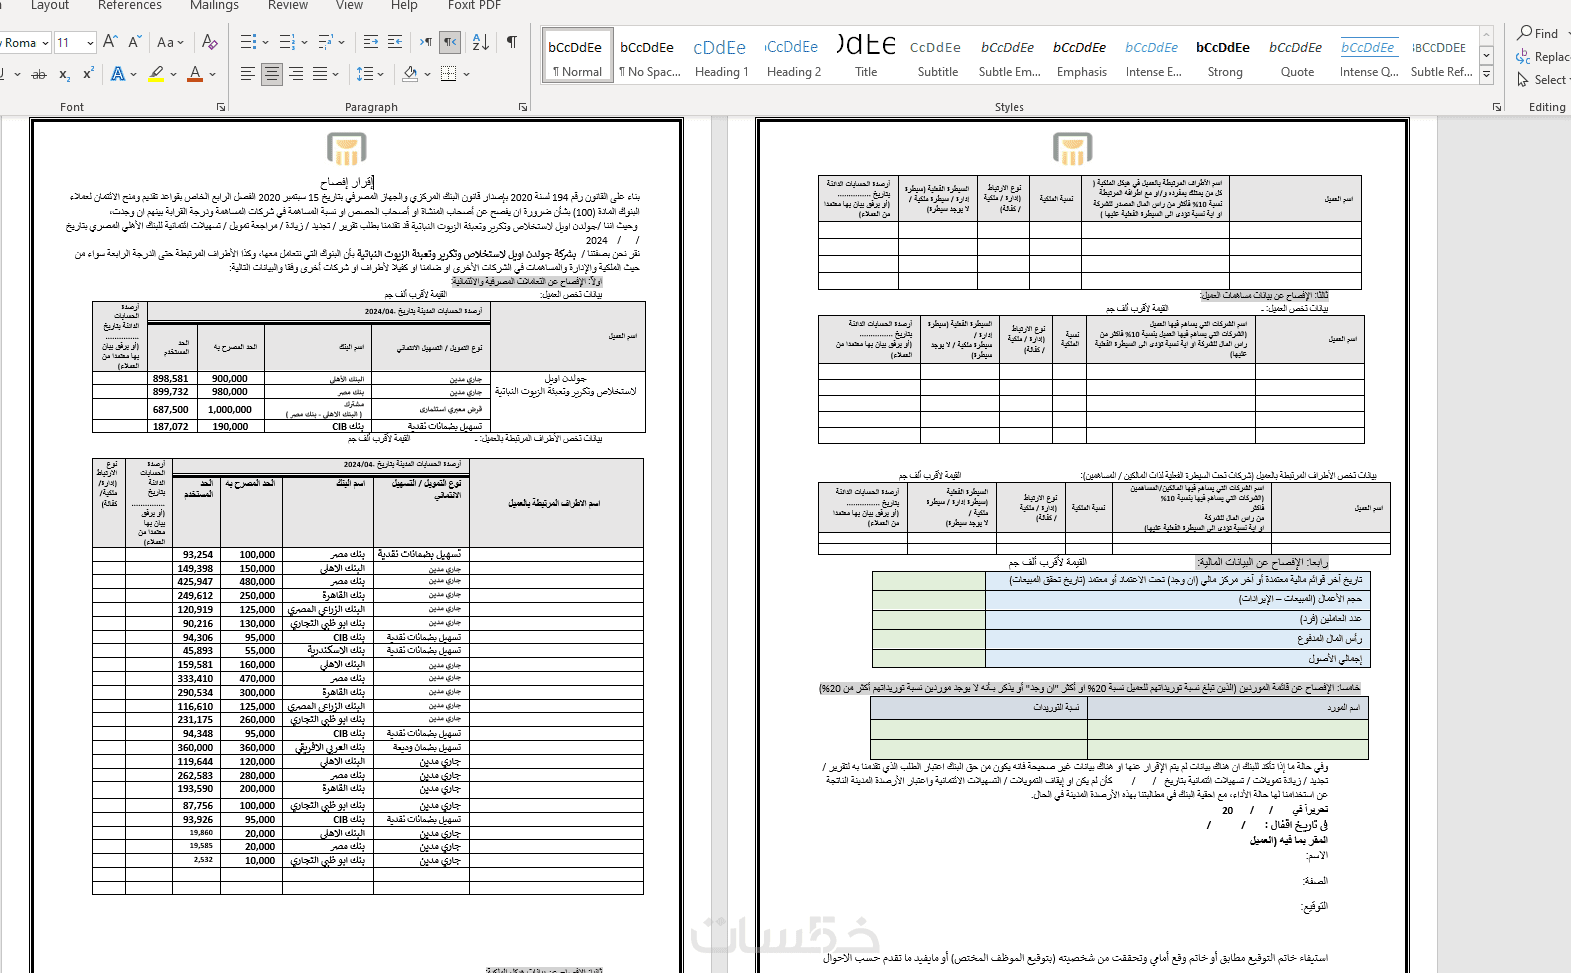
Task: Decrease paragraph indent
Action: pos(371,42)
